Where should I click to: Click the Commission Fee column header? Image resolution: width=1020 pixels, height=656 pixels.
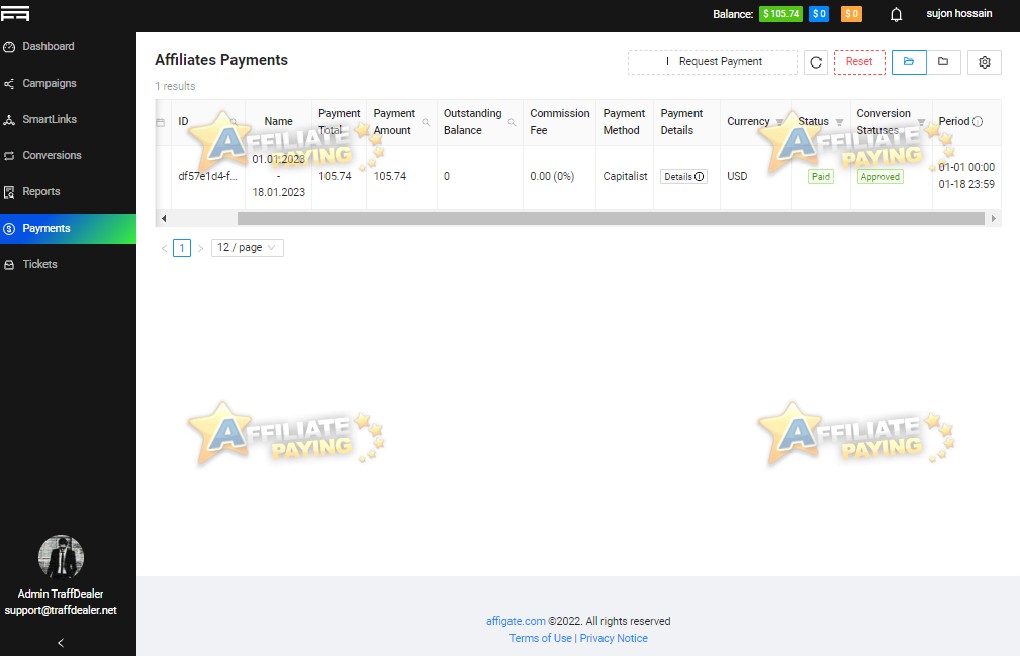click(559, 122)
